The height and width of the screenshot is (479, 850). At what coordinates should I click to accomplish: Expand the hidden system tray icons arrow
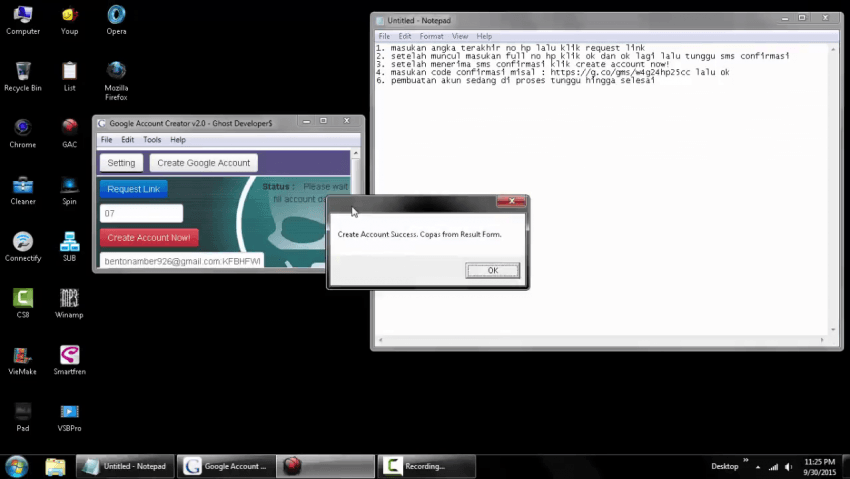759,467
